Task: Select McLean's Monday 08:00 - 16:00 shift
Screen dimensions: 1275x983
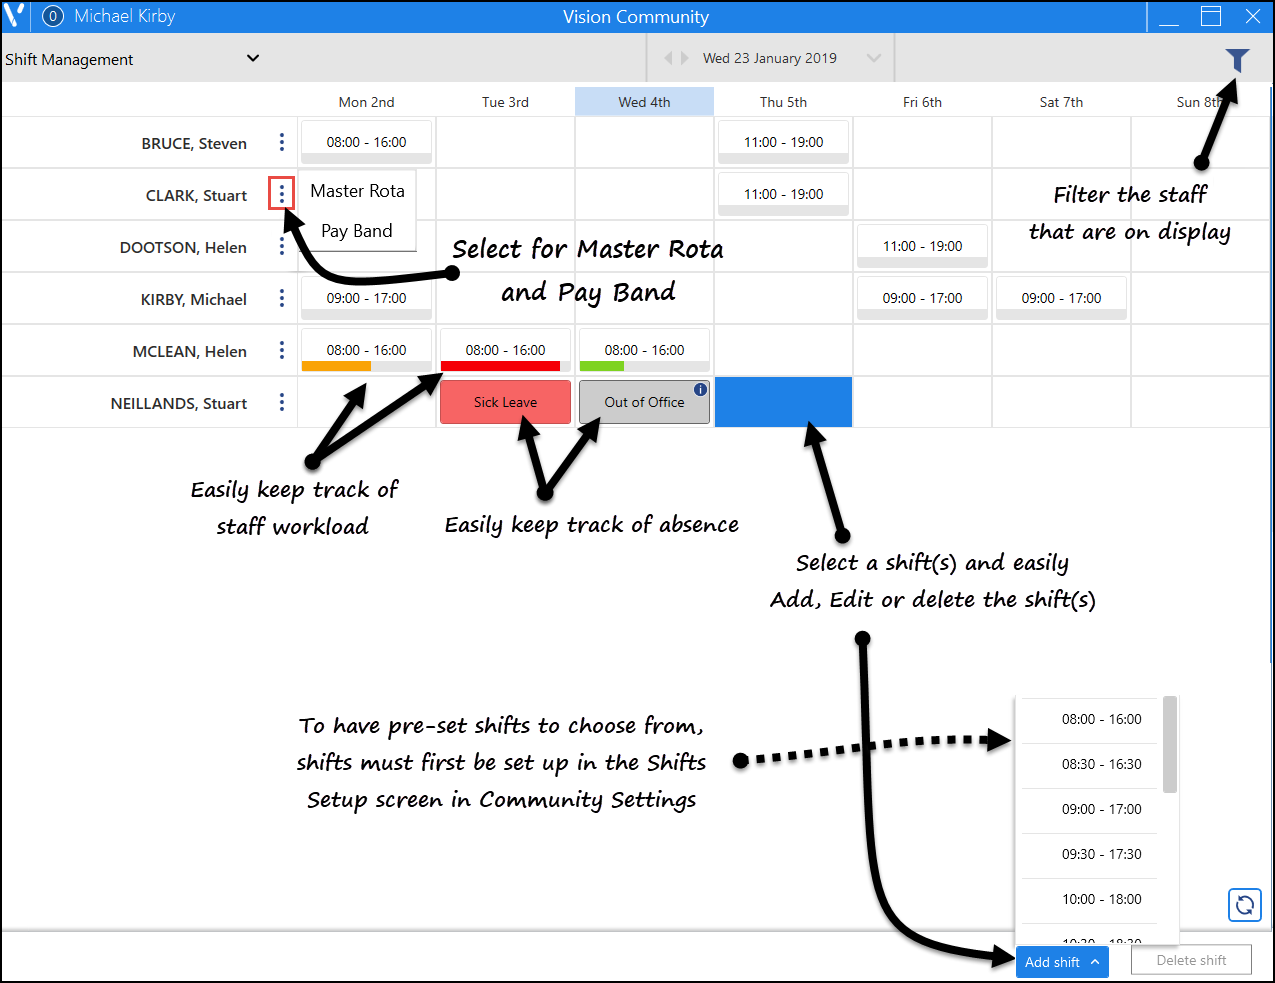Action: point(366,350)
